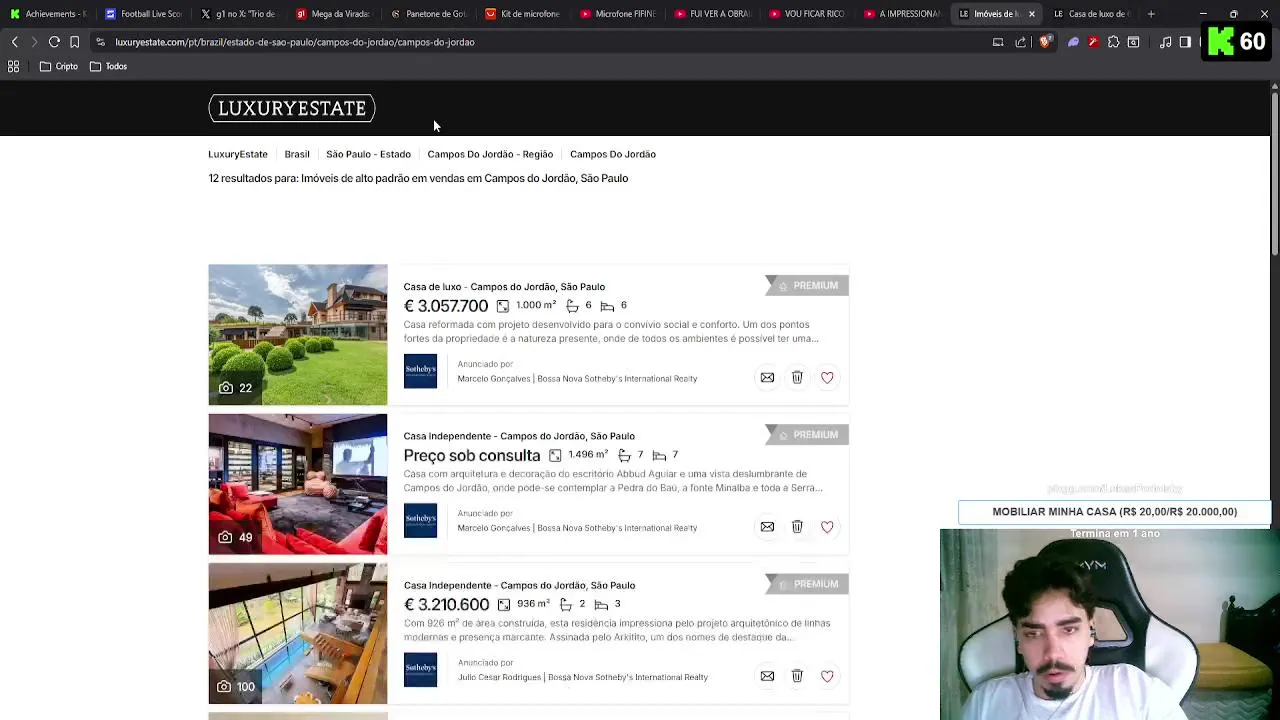Viewport: 1280px width, 720px height.
Task: Open the Brave Shields lion icon
Action: [x=1045, y=42]
